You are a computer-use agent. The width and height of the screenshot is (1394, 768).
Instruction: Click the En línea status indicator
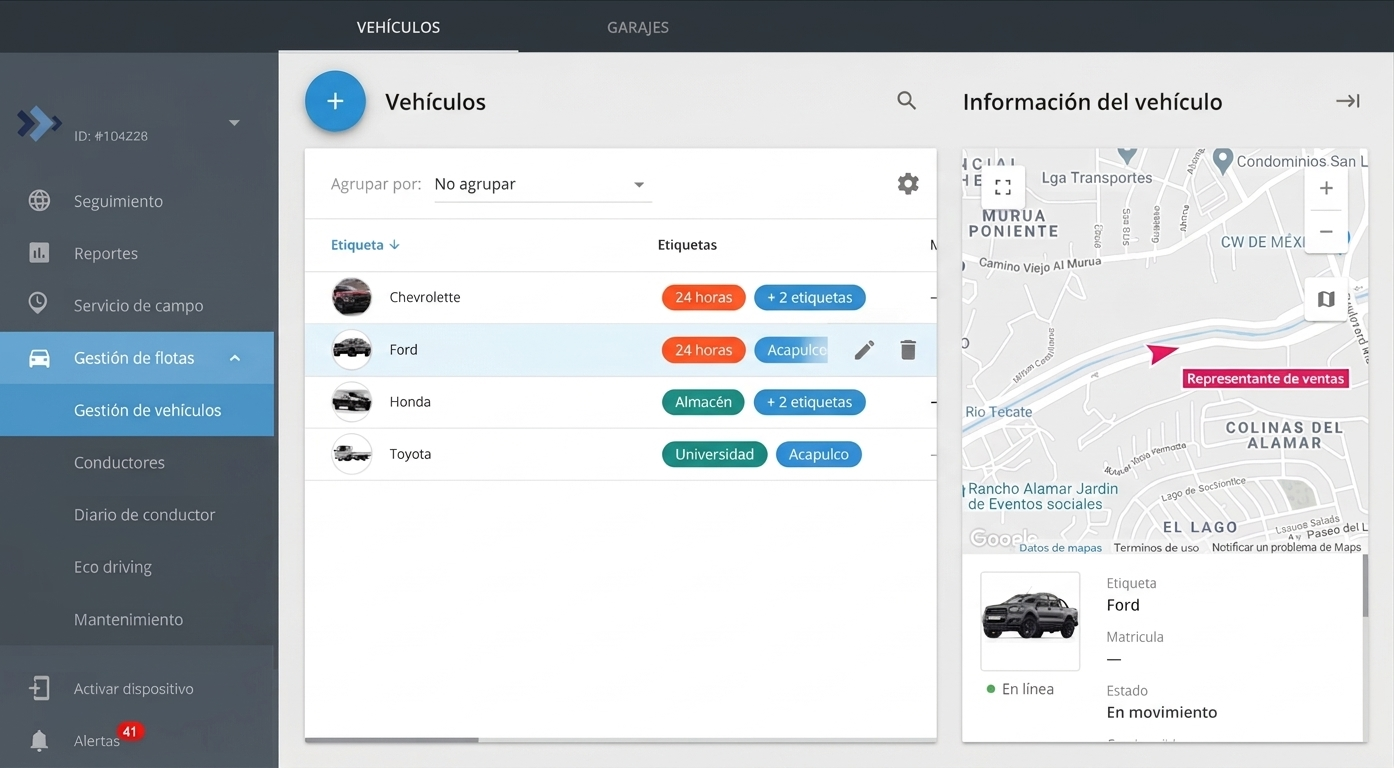coord(1020,689)
